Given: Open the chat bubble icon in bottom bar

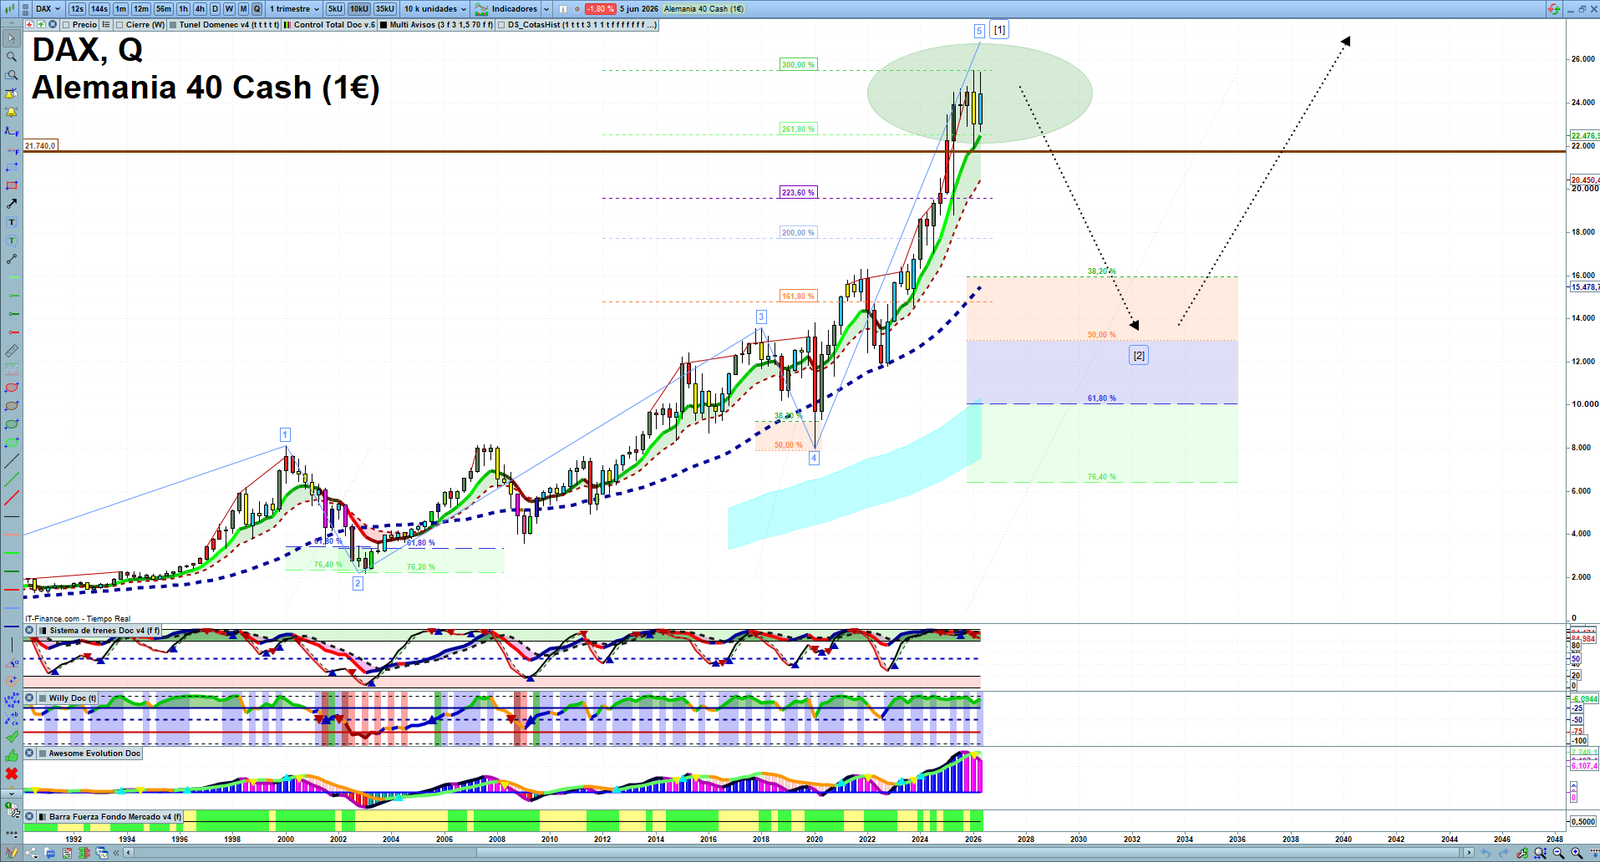Looking at the screenshot, I should 50,853.
